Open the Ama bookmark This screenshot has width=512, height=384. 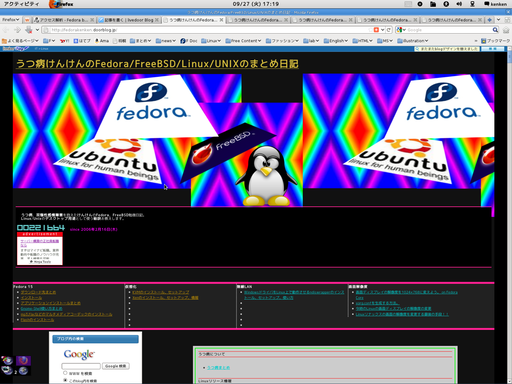102,41
